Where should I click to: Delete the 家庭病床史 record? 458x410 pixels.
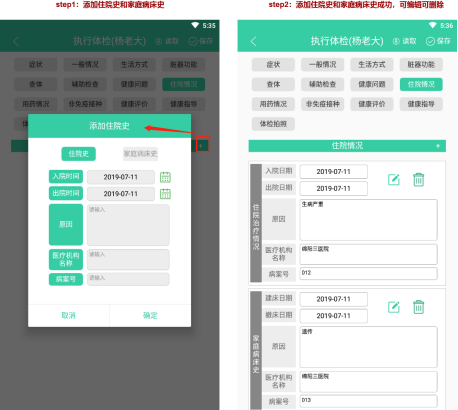tap(418, 307)
